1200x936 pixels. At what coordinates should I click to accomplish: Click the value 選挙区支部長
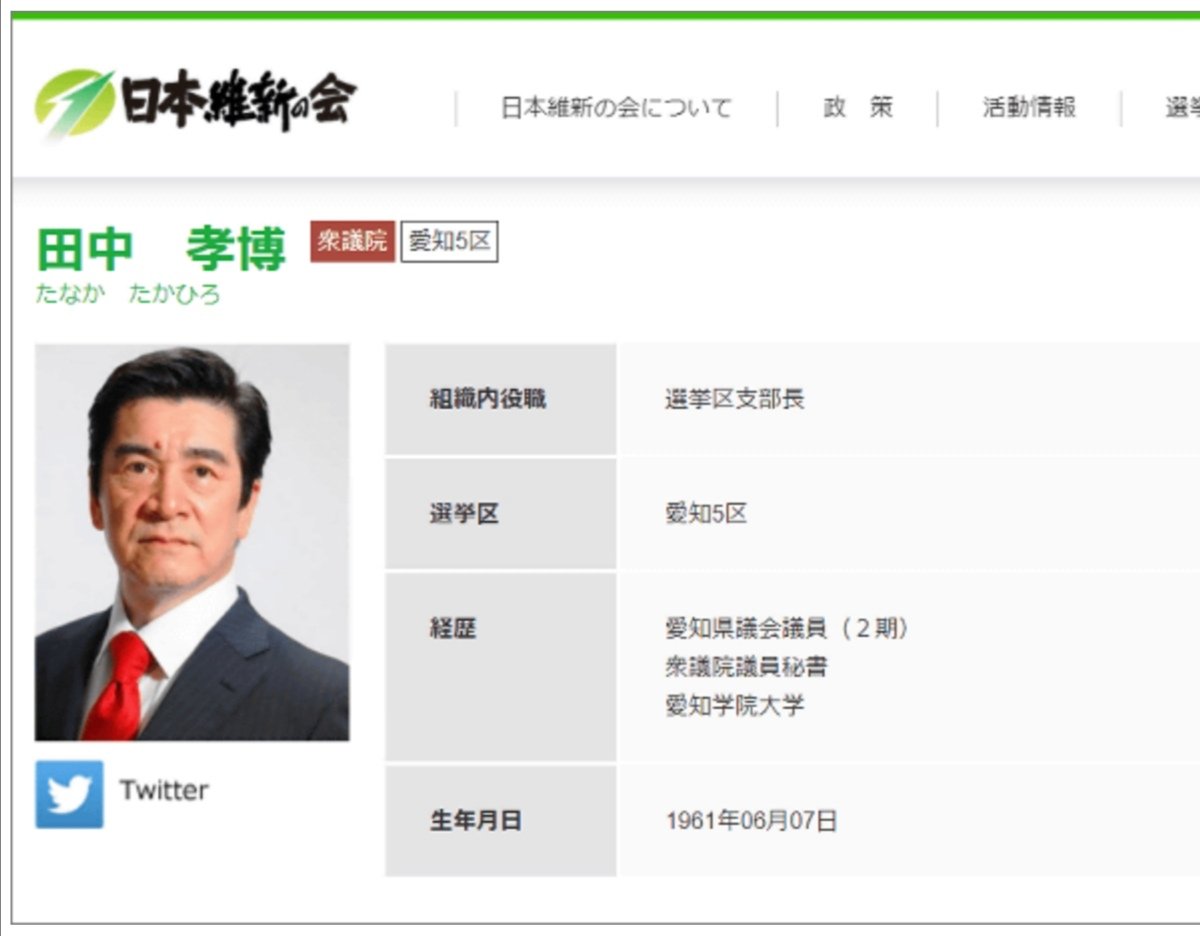(735, 399)
